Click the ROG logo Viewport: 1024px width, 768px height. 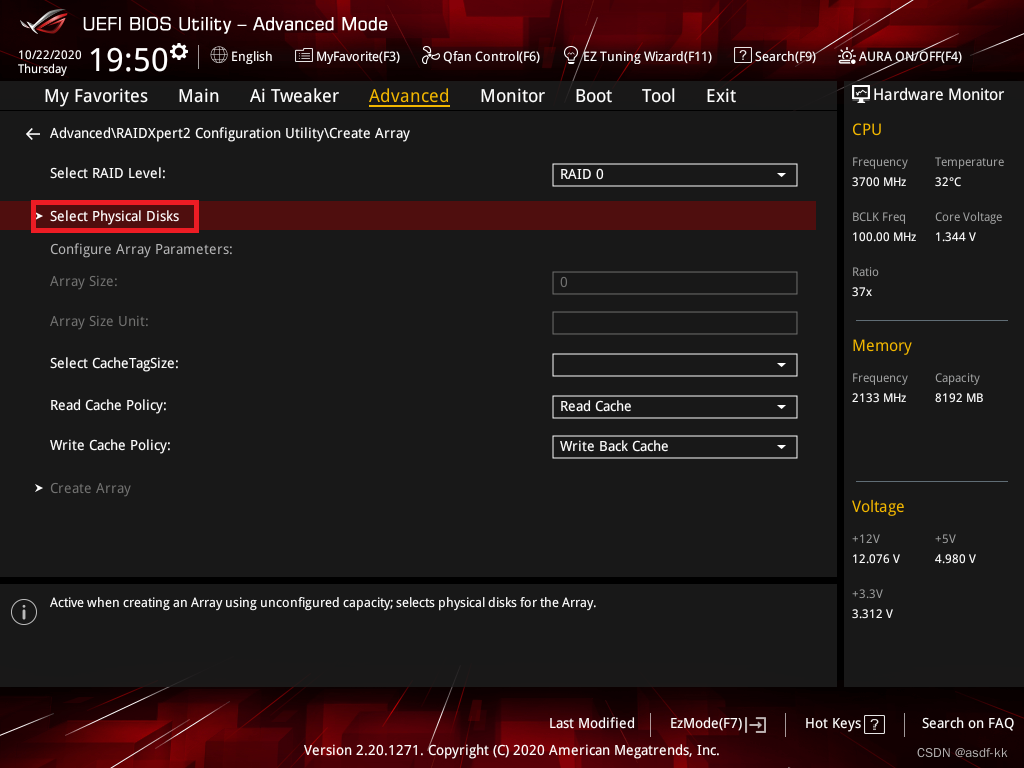click(x=44, y=22)
